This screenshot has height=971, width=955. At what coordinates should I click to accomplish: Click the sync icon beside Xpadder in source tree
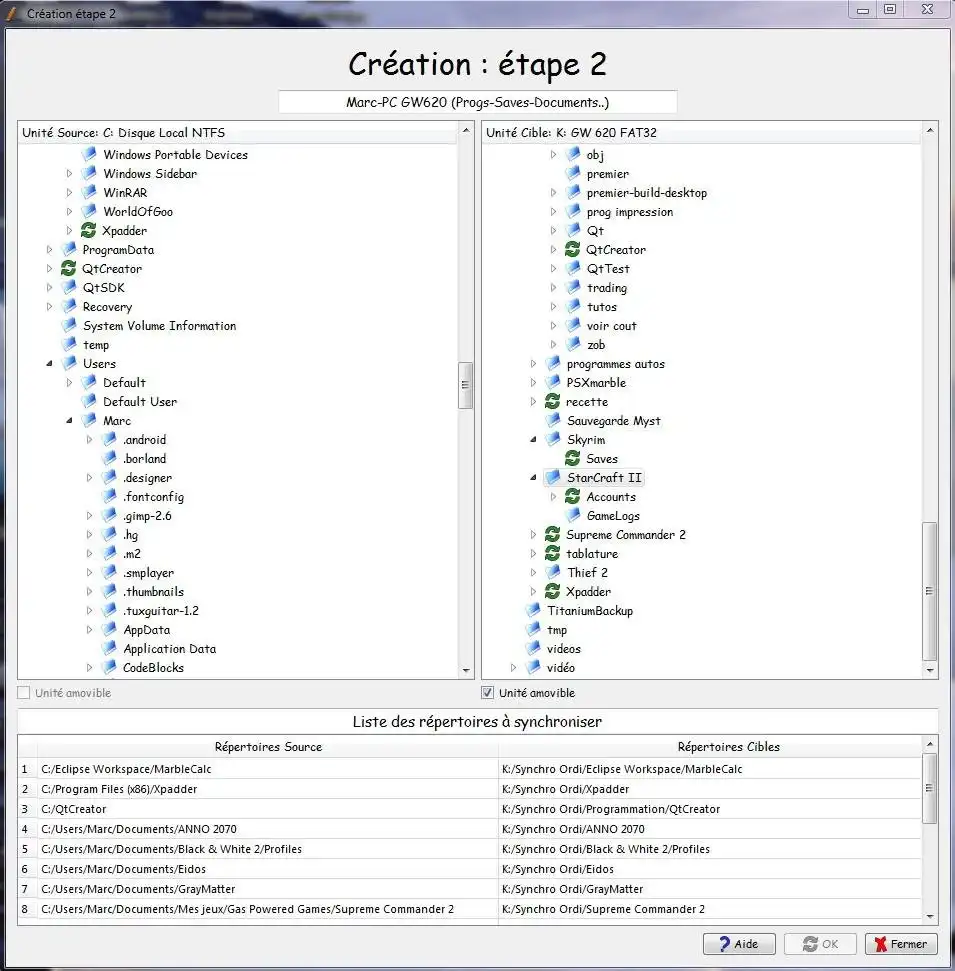(89, 230)
